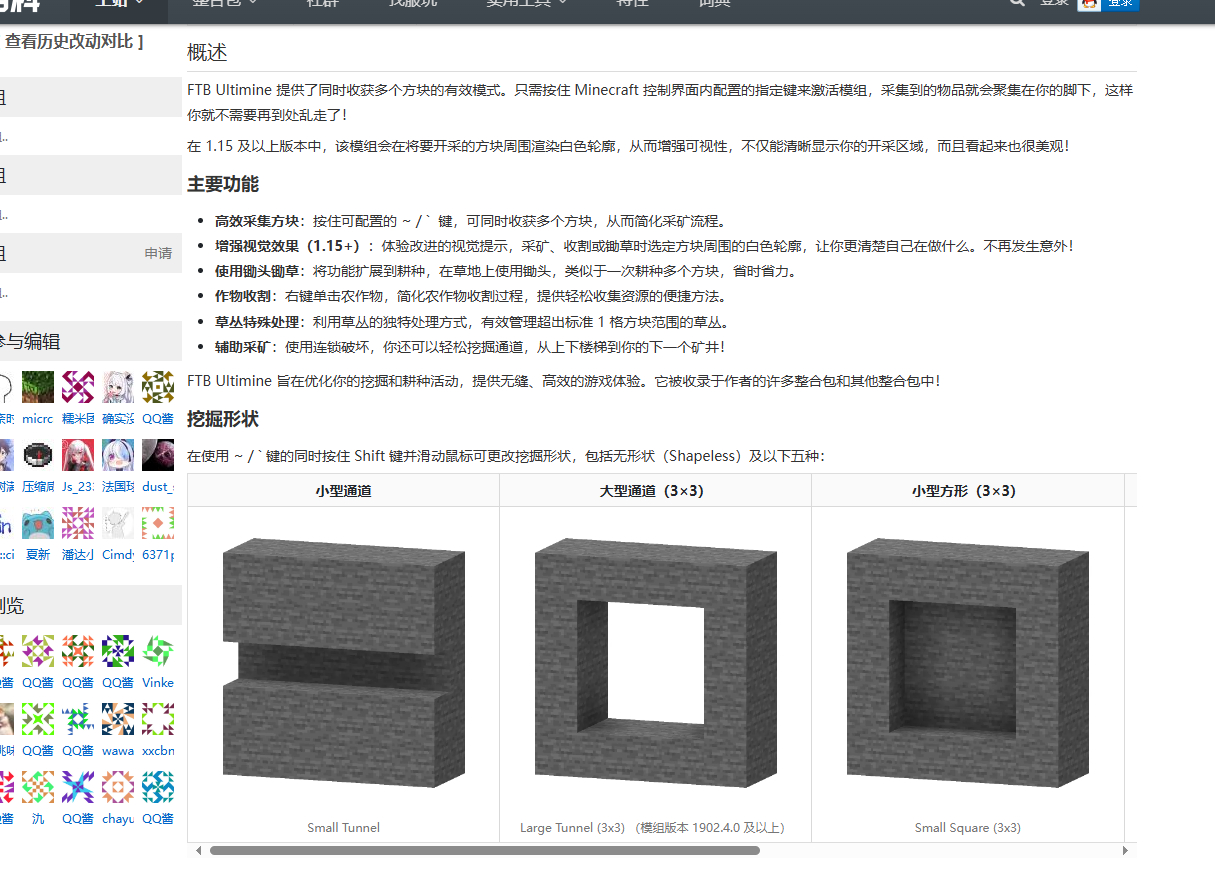Click the blue 登录 button with the avatar icon
The height and width of the screenshot is (882, 1215).
[x=1108, y=3]
